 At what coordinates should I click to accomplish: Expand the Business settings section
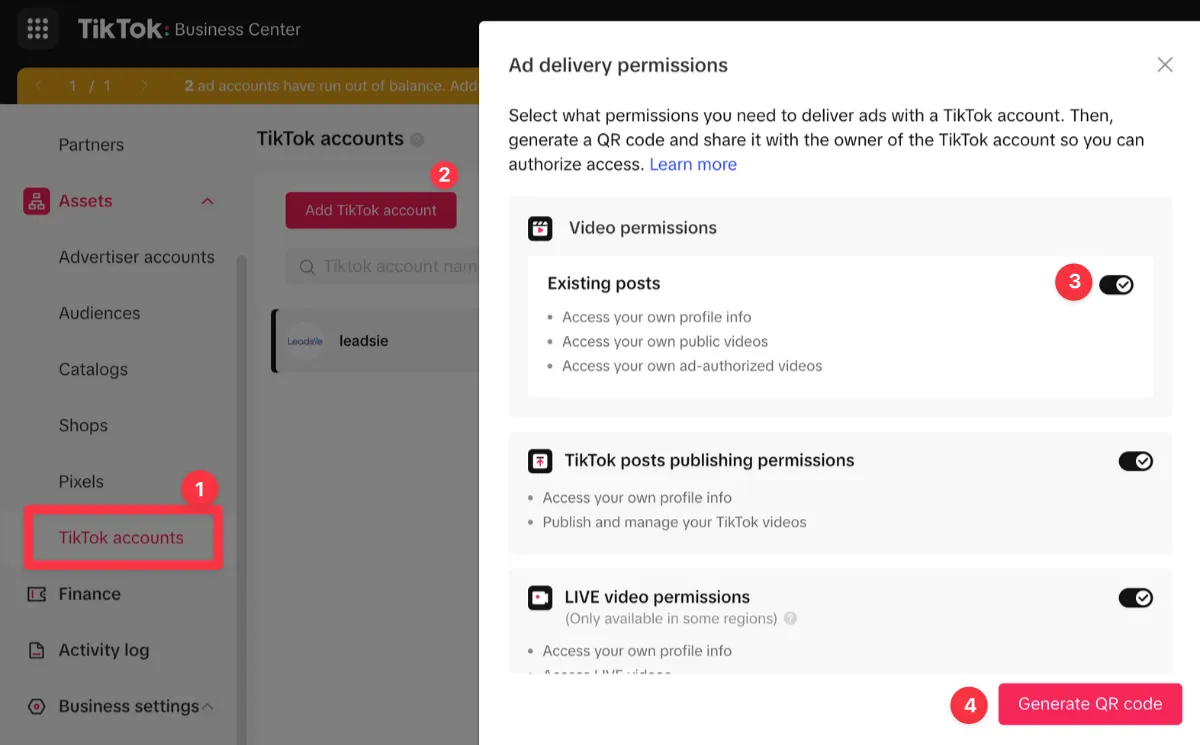pyautogui.click(x=207, y=705)
